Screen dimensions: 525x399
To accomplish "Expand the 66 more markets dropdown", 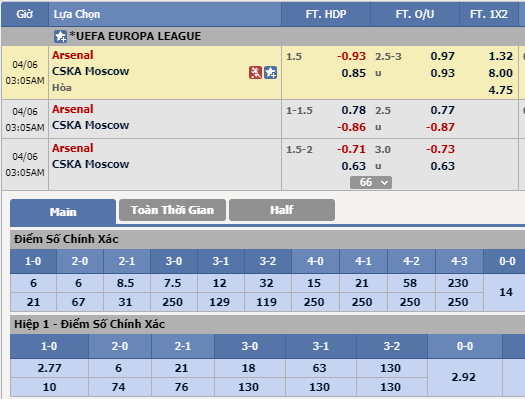I will pos(371,182).
